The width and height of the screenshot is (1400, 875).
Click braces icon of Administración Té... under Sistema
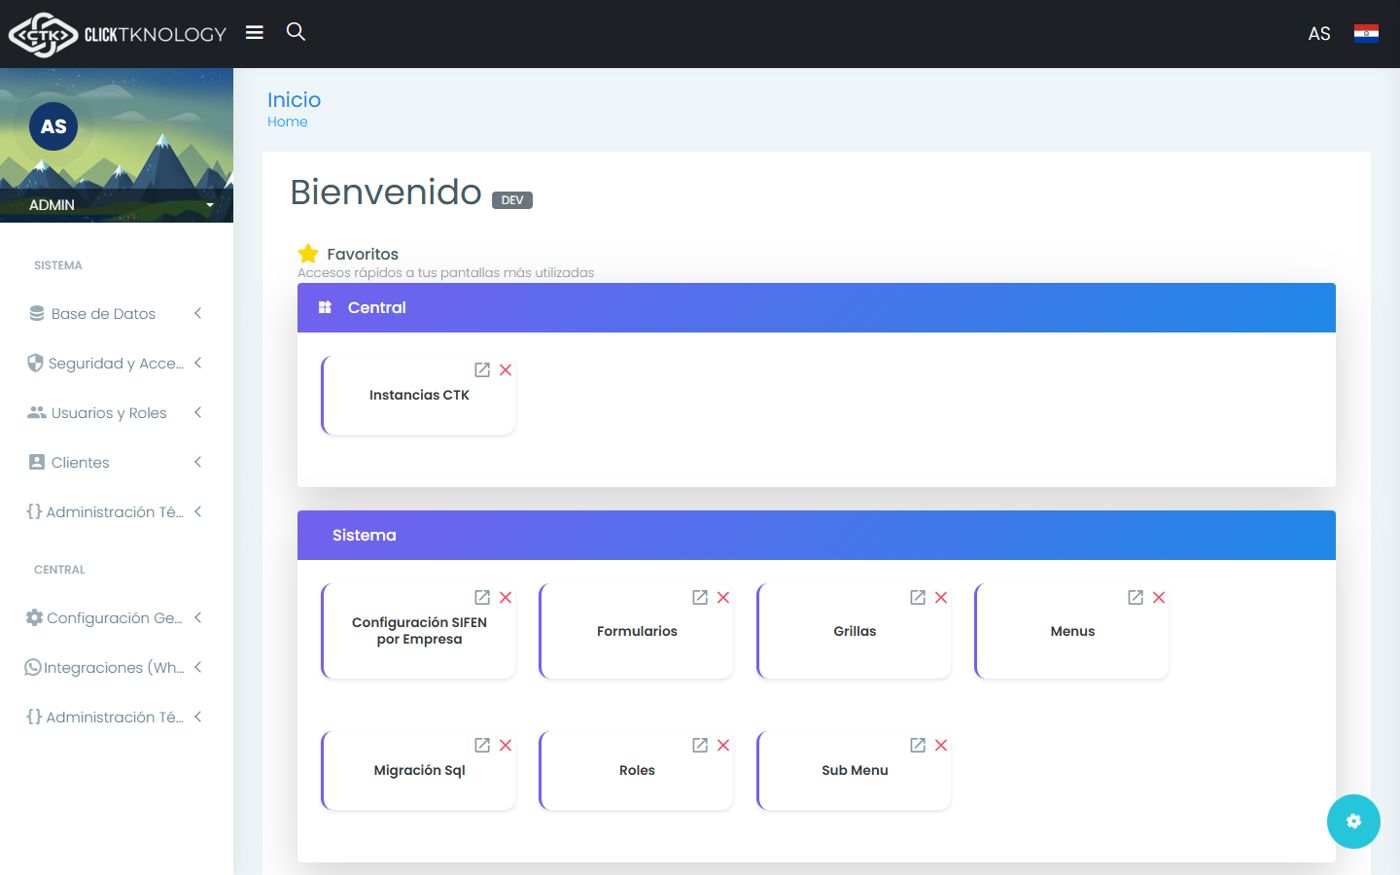pos(34,511)
